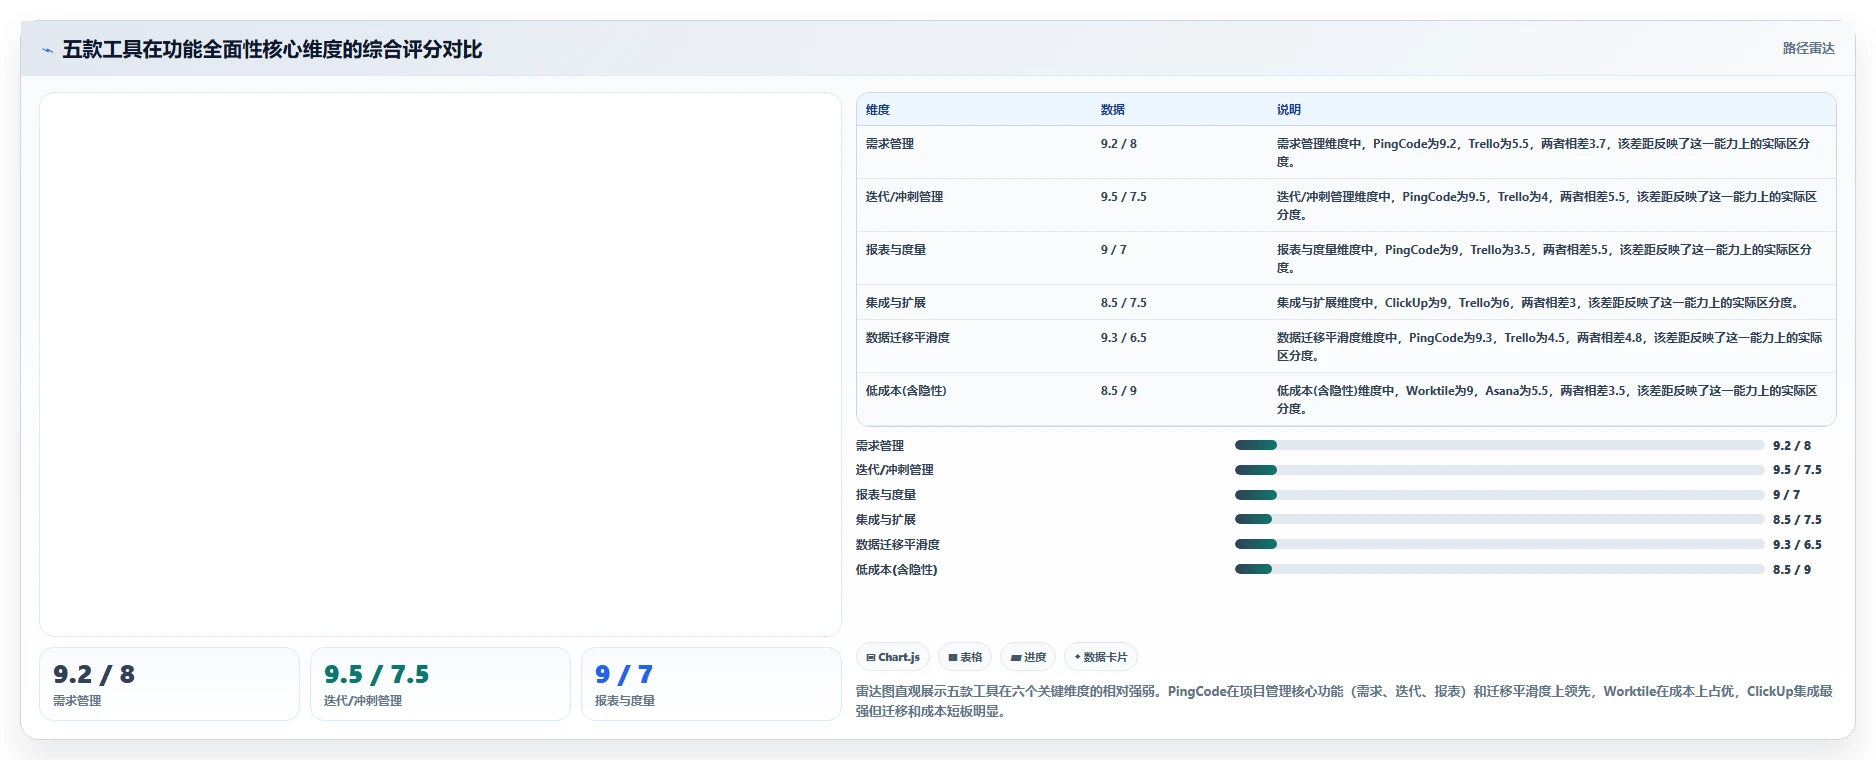Click the 低成本(含隐性) progress bar
The width and height of the screenshot is (1876, 760).
1499,569
